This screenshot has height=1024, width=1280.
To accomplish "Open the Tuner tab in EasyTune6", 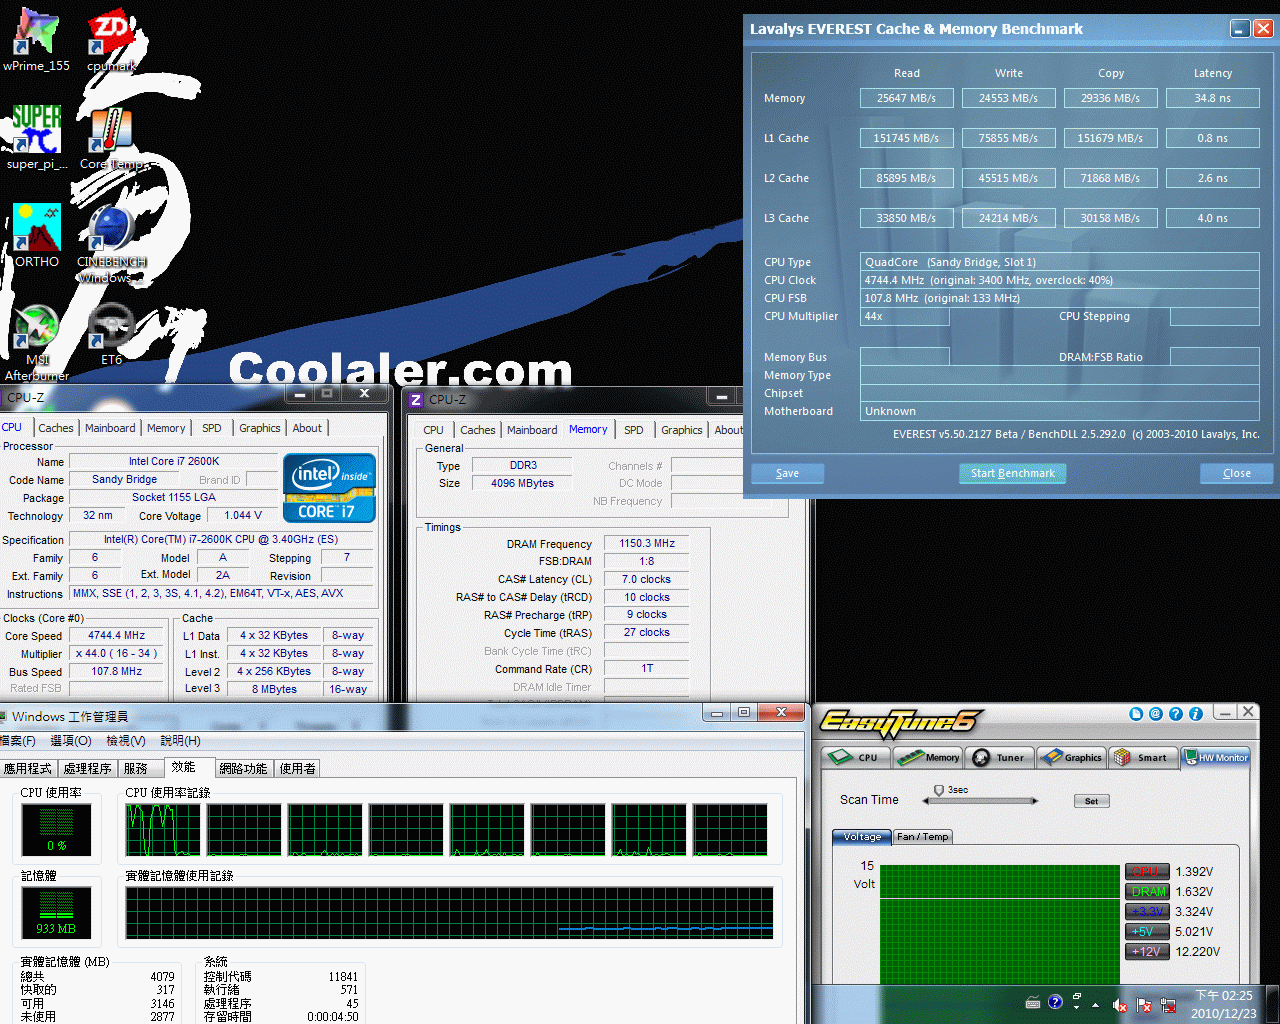I will pos(999,757).
